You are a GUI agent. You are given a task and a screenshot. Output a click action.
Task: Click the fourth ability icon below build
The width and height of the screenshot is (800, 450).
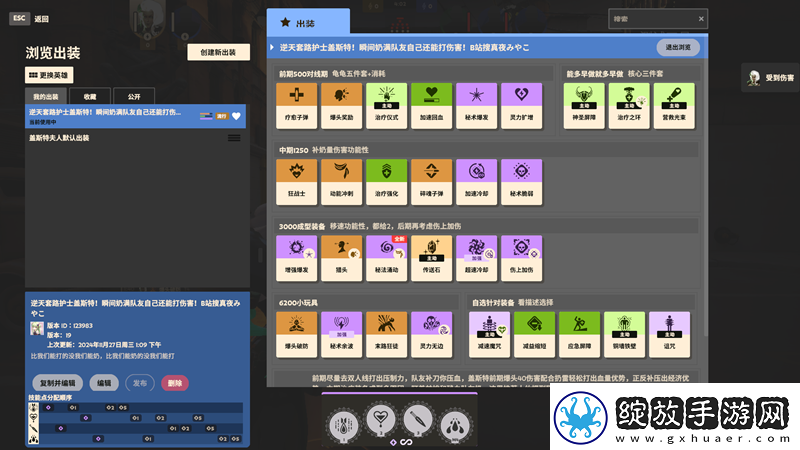(455, 424)
